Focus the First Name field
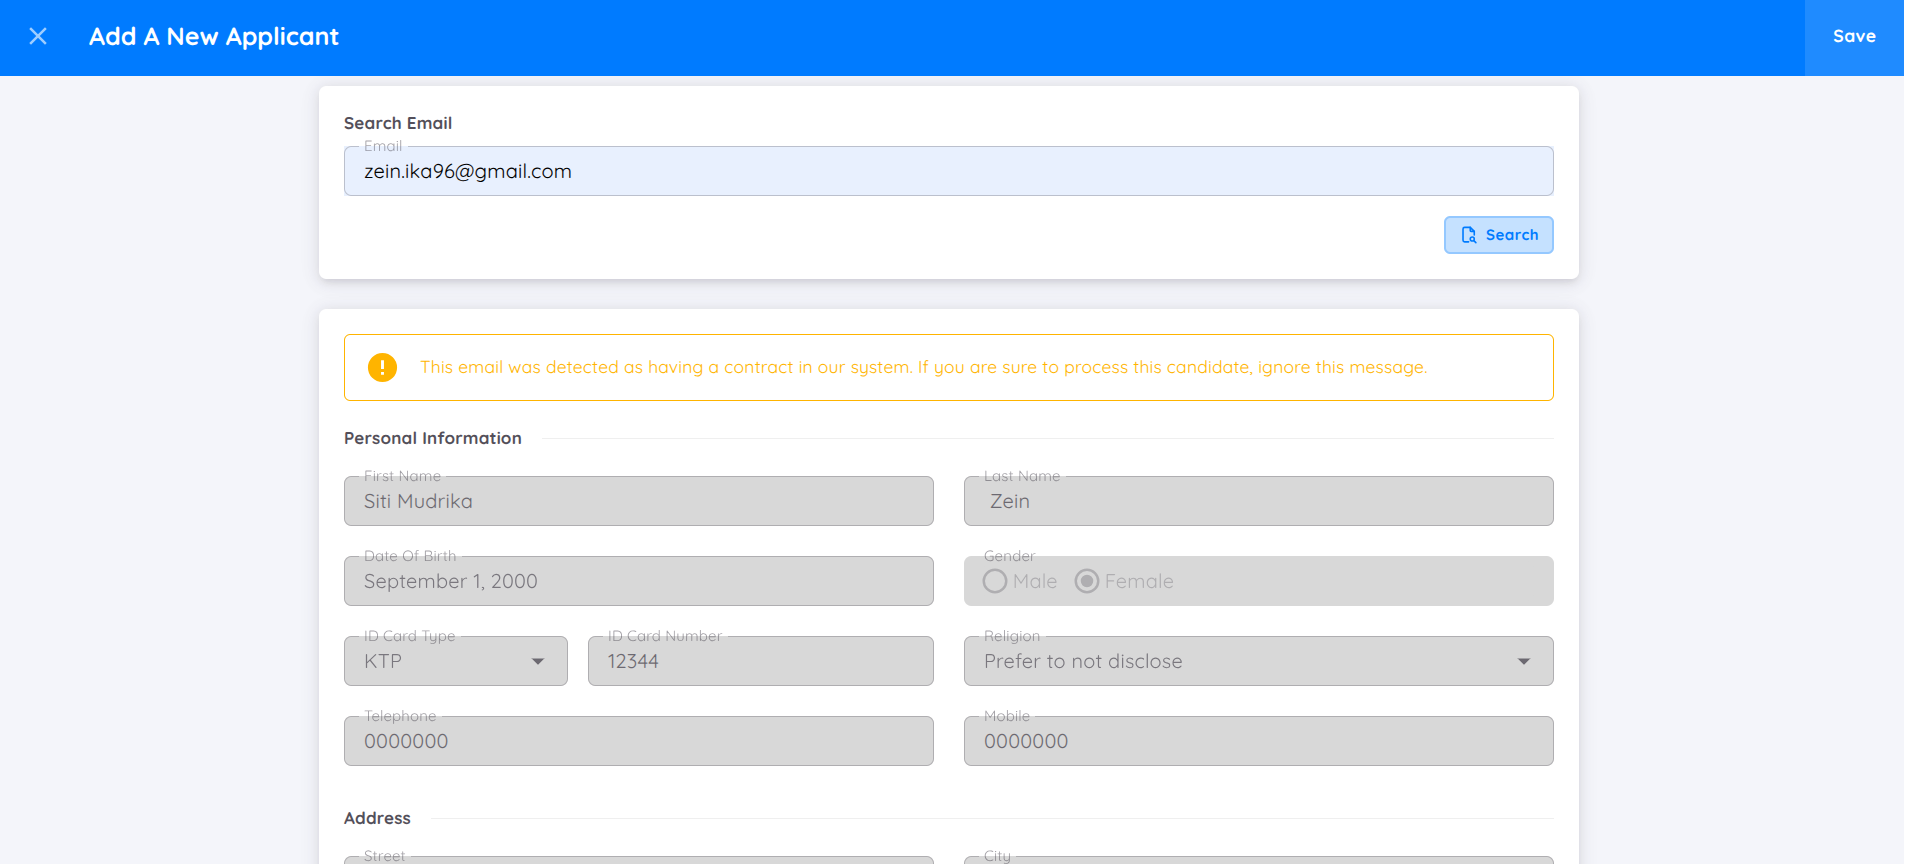This screenshot has height=864, width=1907. (x=638, y=501)
